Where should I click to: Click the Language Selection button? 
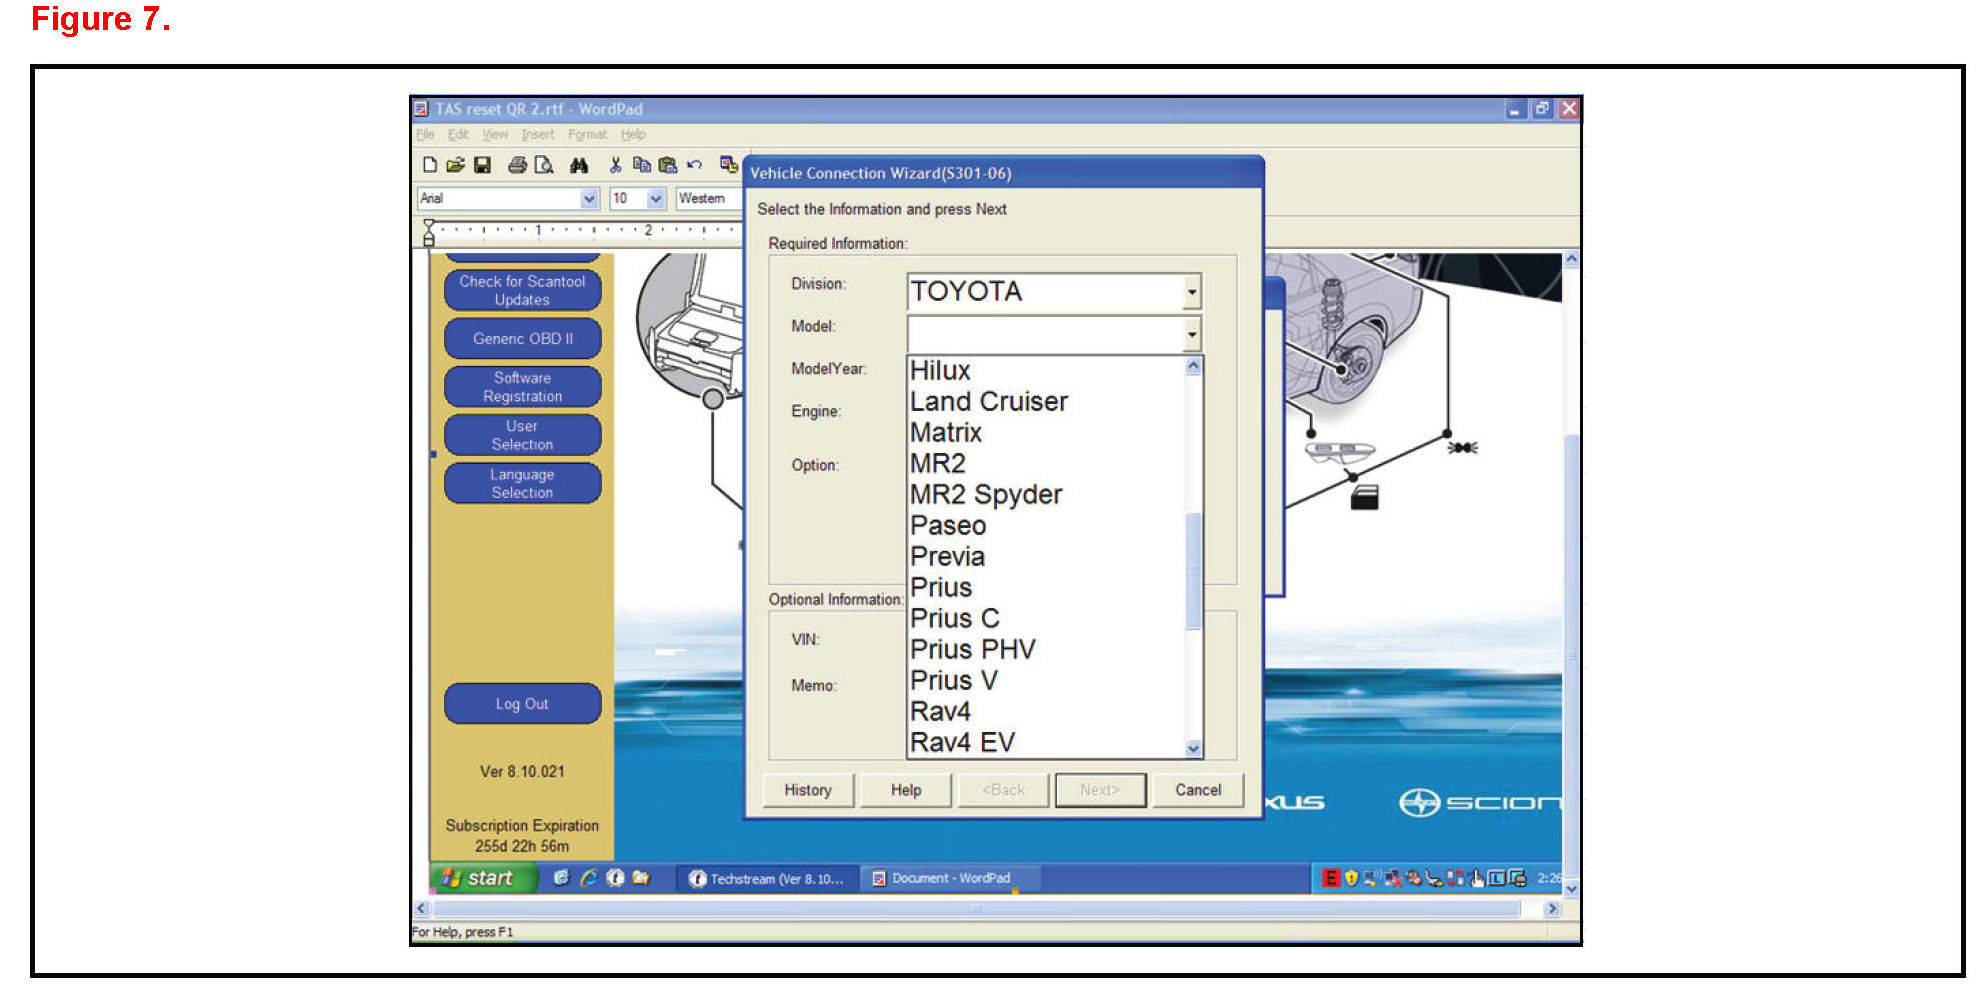(522, 483)
